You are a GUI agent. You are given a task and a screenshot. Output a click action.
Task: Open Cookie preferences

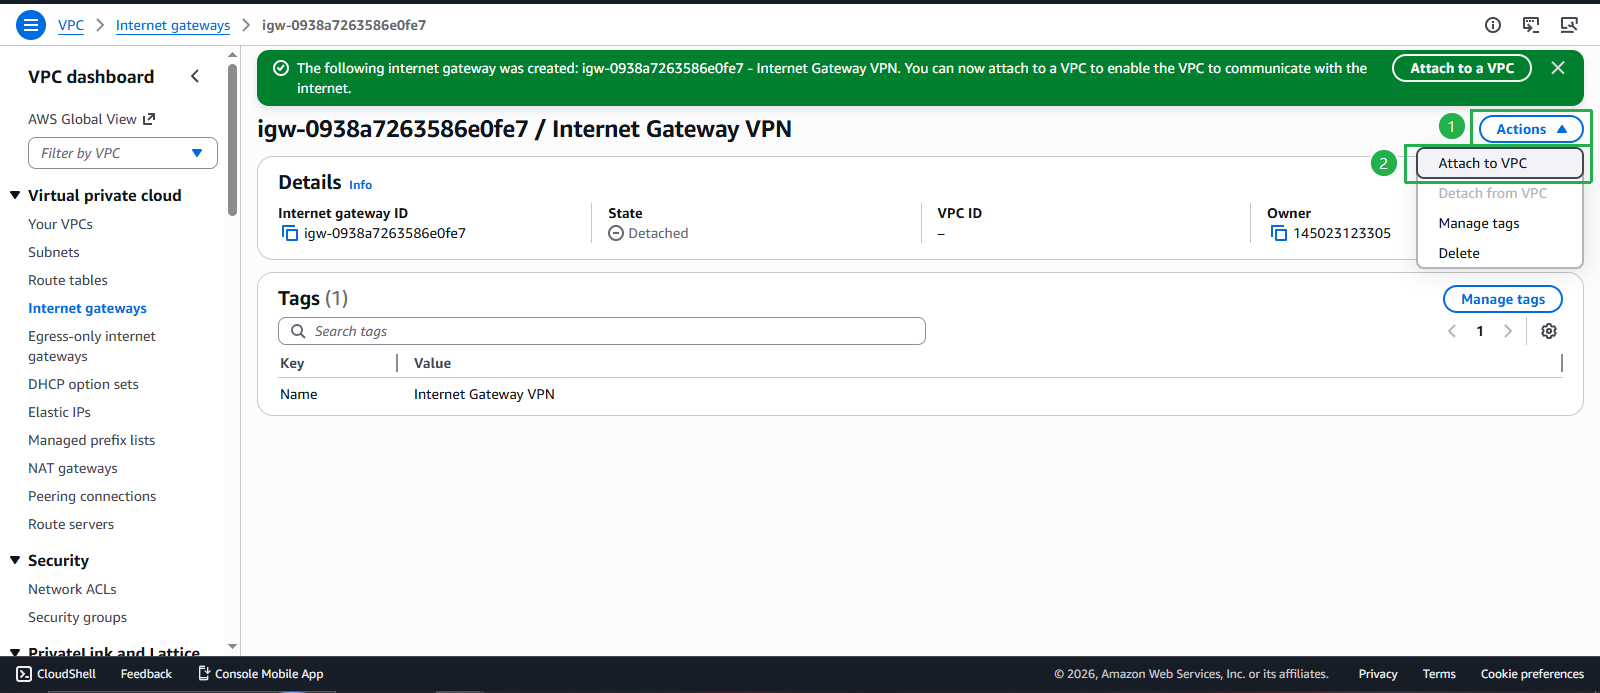[x=1532, y=674]
